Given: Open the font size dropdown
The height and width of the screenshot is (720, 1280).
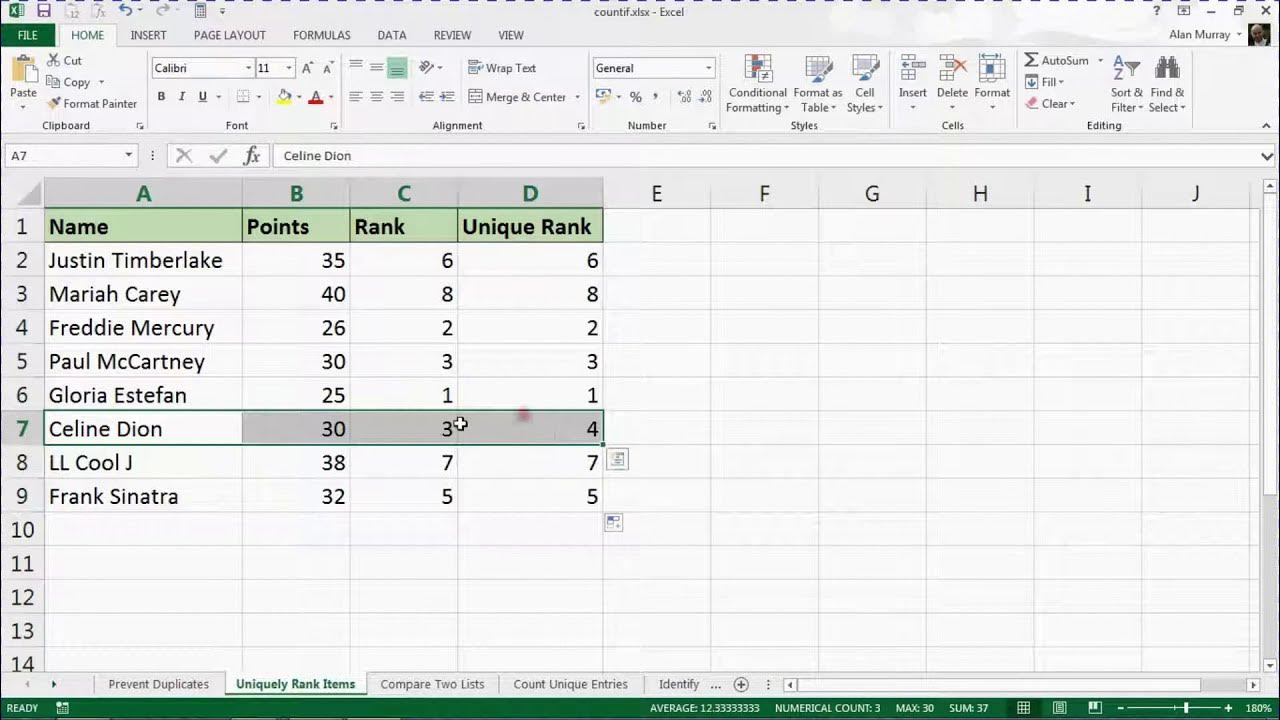Looking at the screenshot, I should click(289, 68).
